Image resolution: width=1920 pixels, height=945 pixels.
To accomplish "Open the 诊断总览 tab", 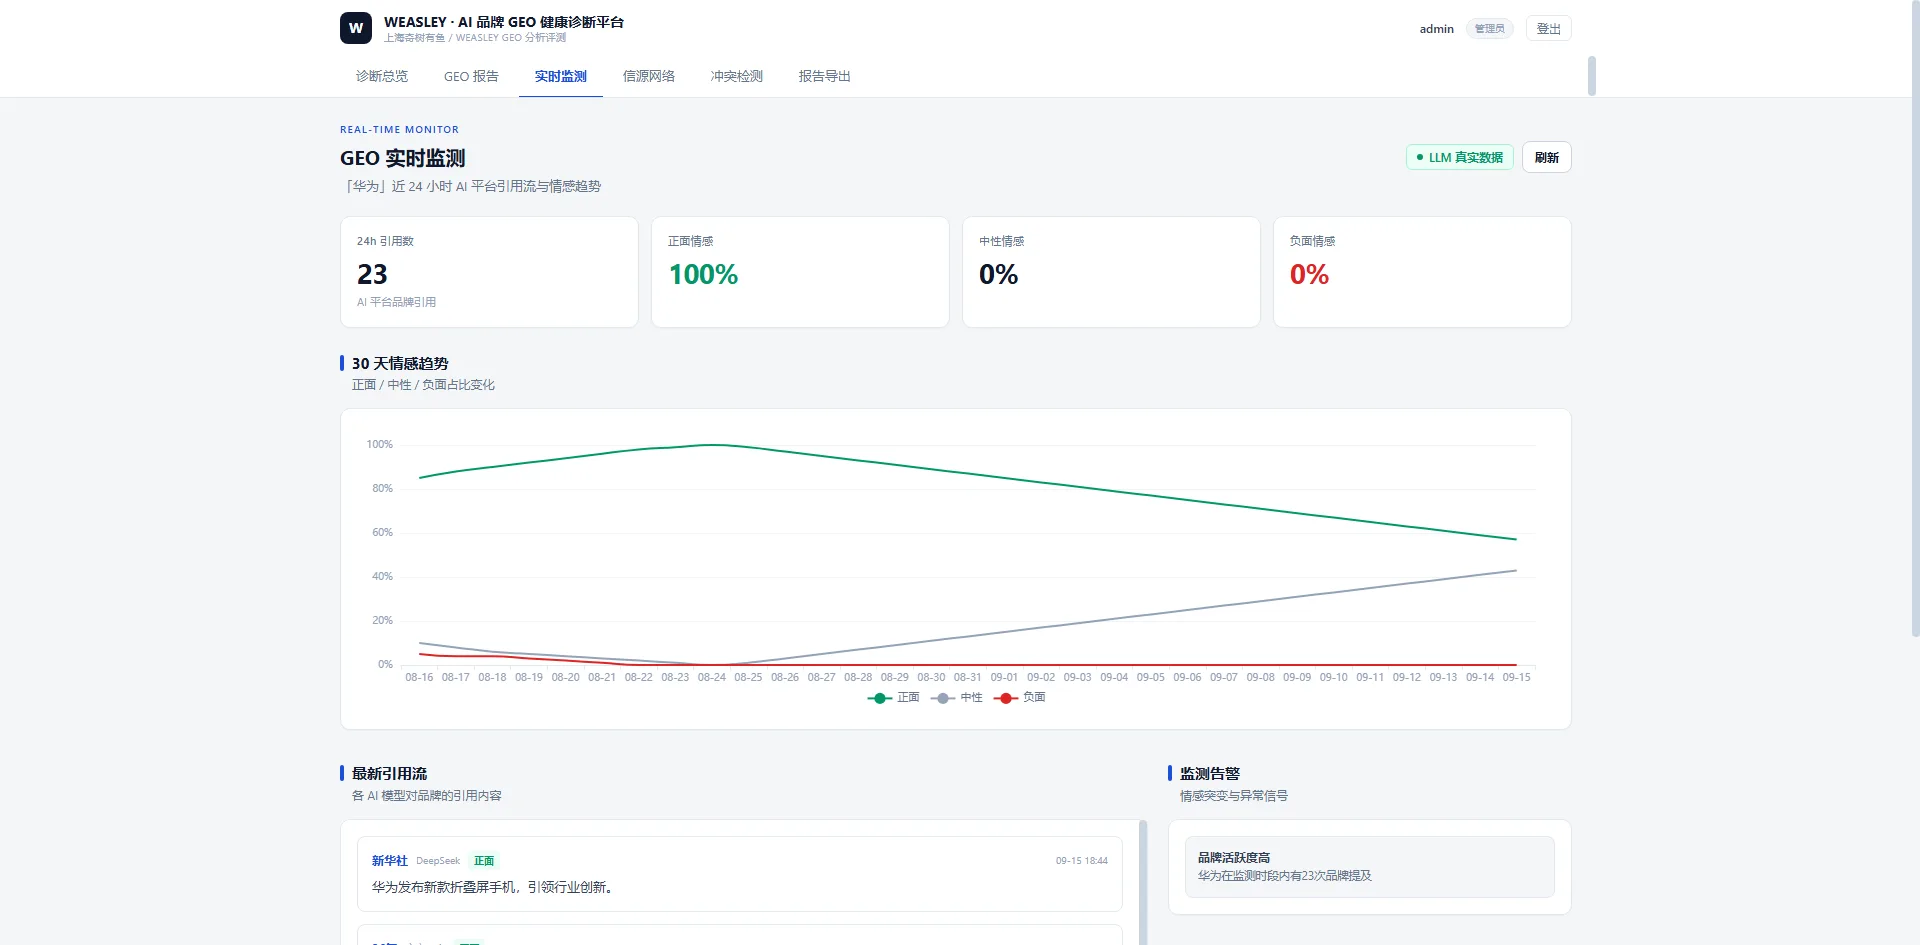I will click(x=382, y=76).
